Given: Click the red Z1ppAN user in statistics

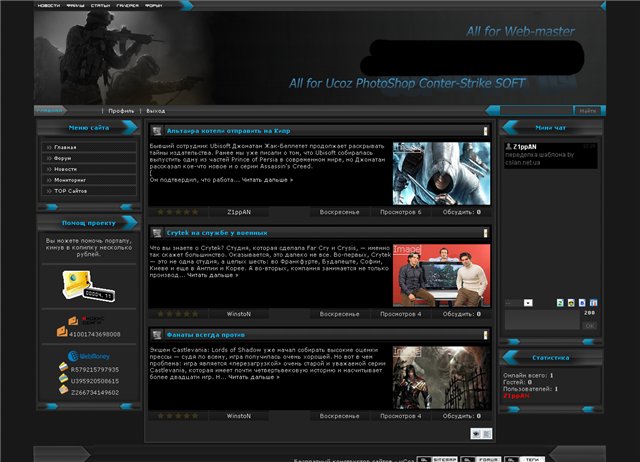Looking at the screenshot, I should click(x=516, y=396).
